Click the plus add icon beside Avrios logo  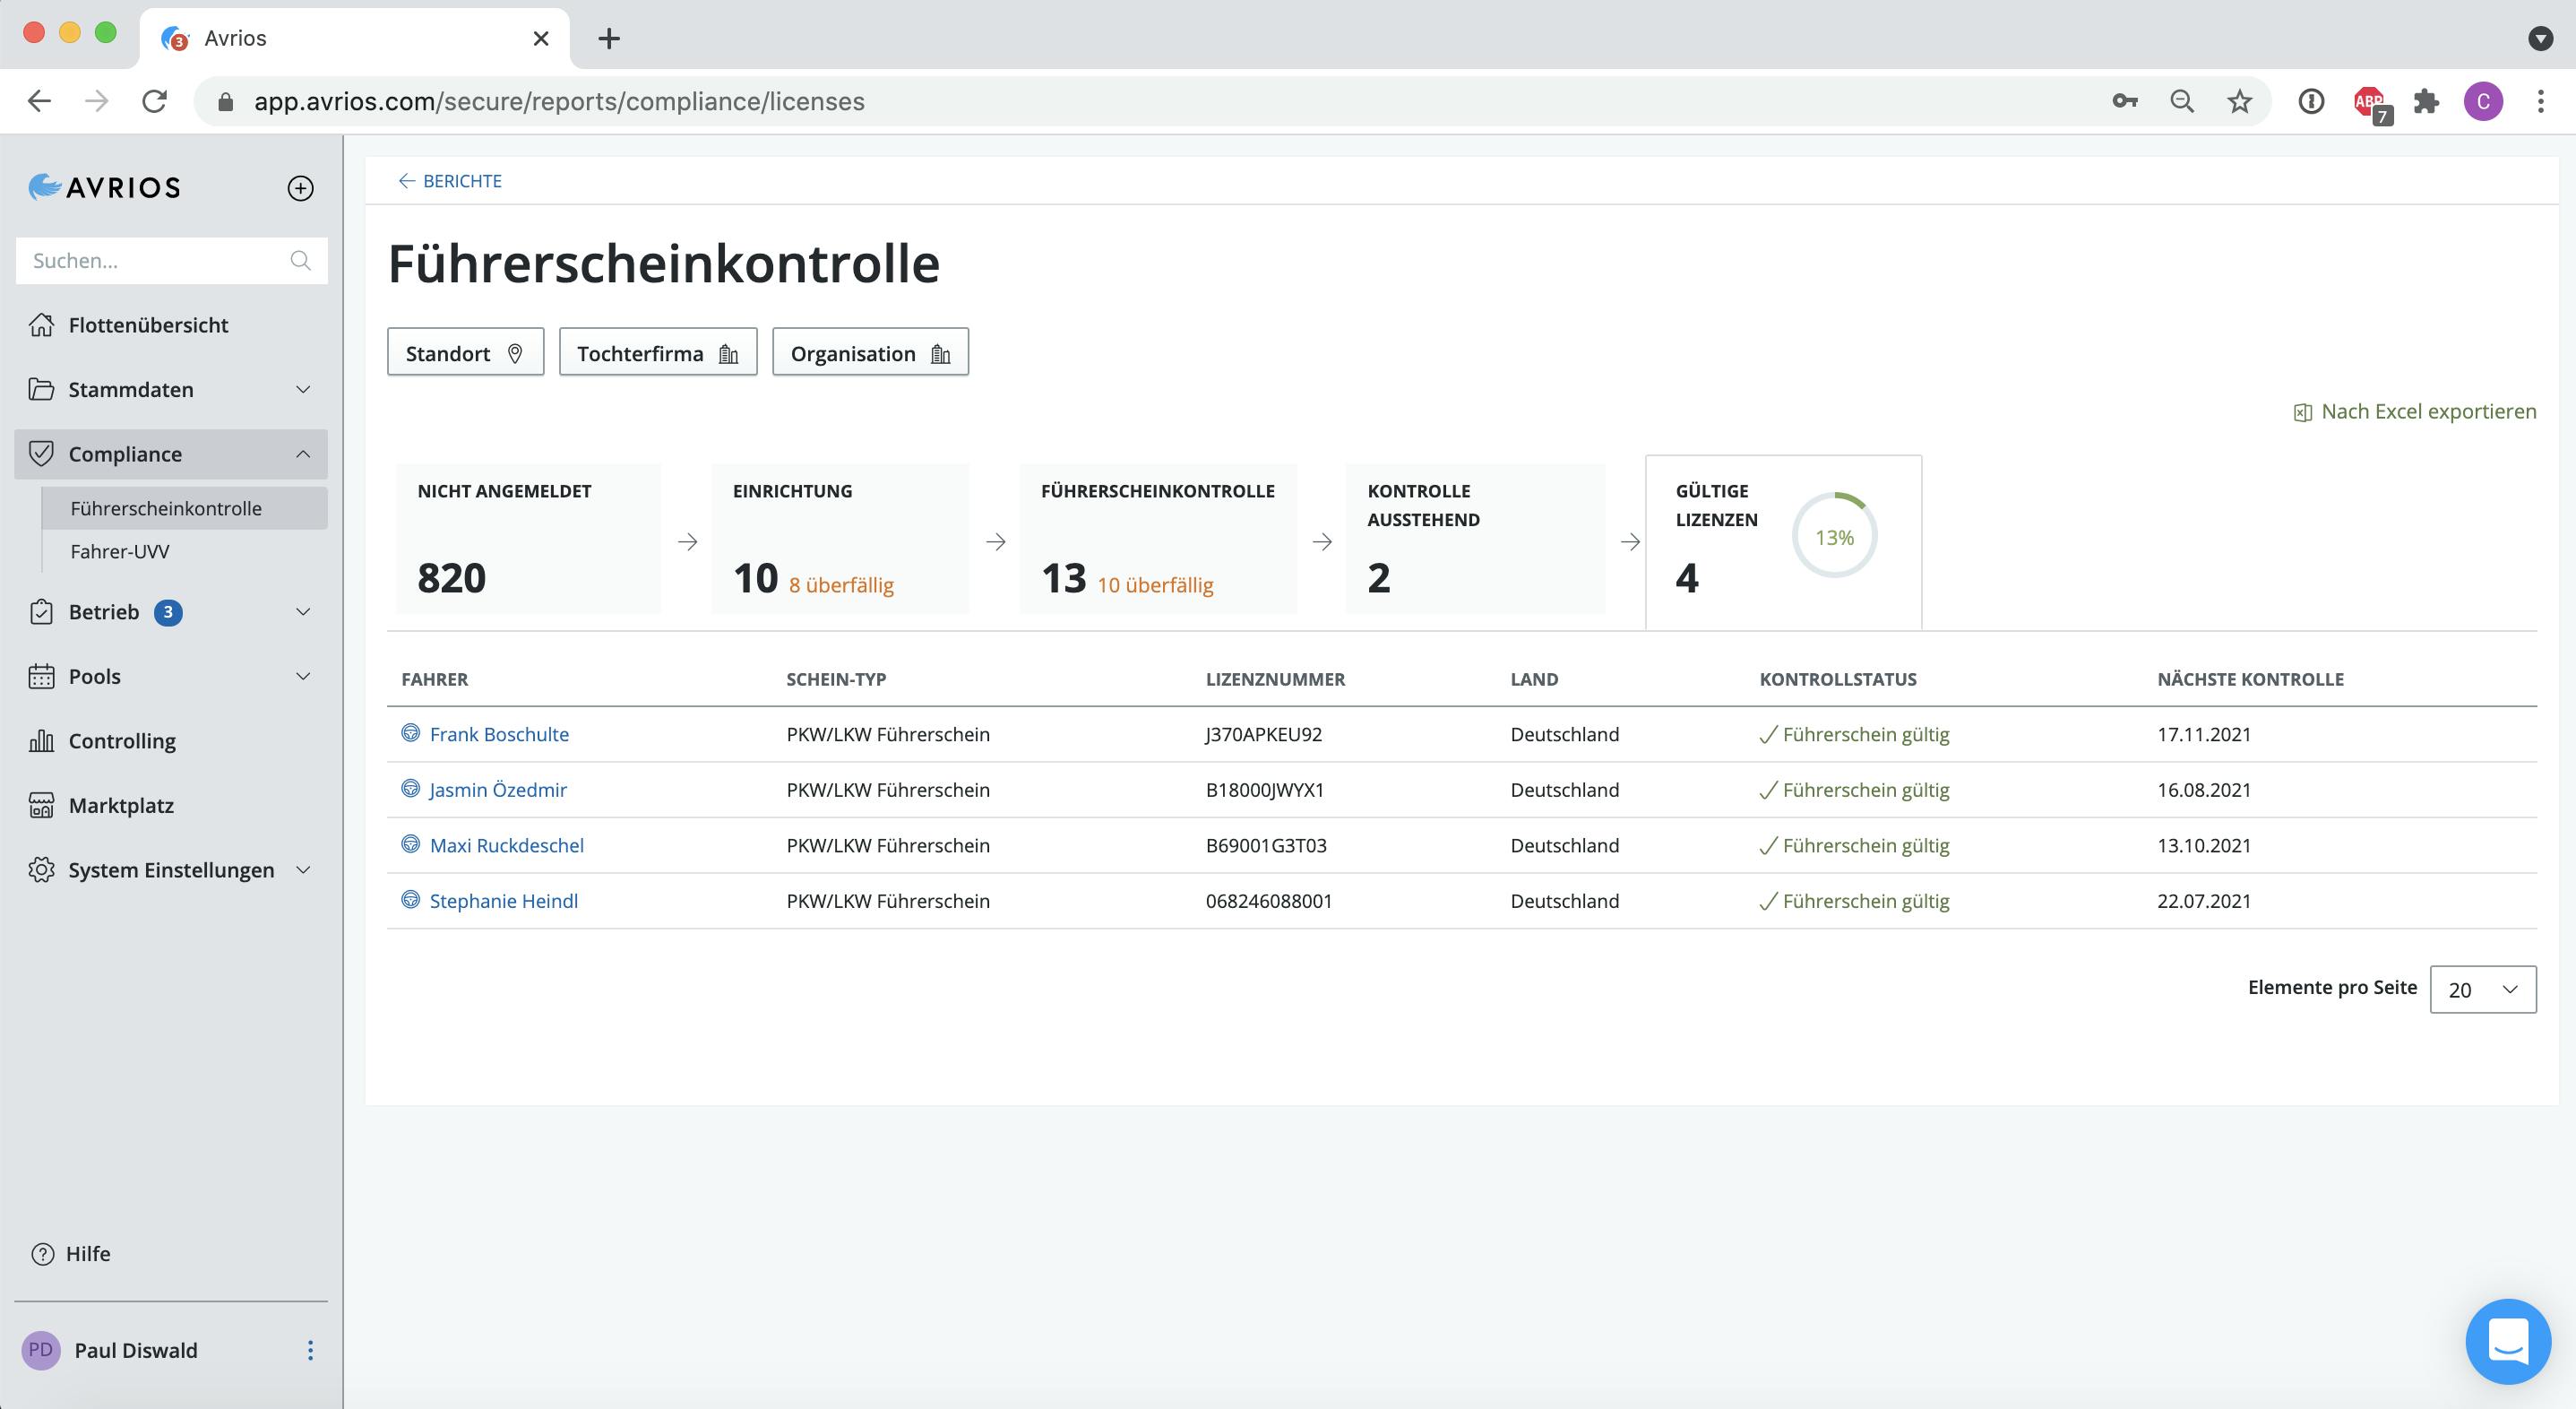tap(300, 188)
